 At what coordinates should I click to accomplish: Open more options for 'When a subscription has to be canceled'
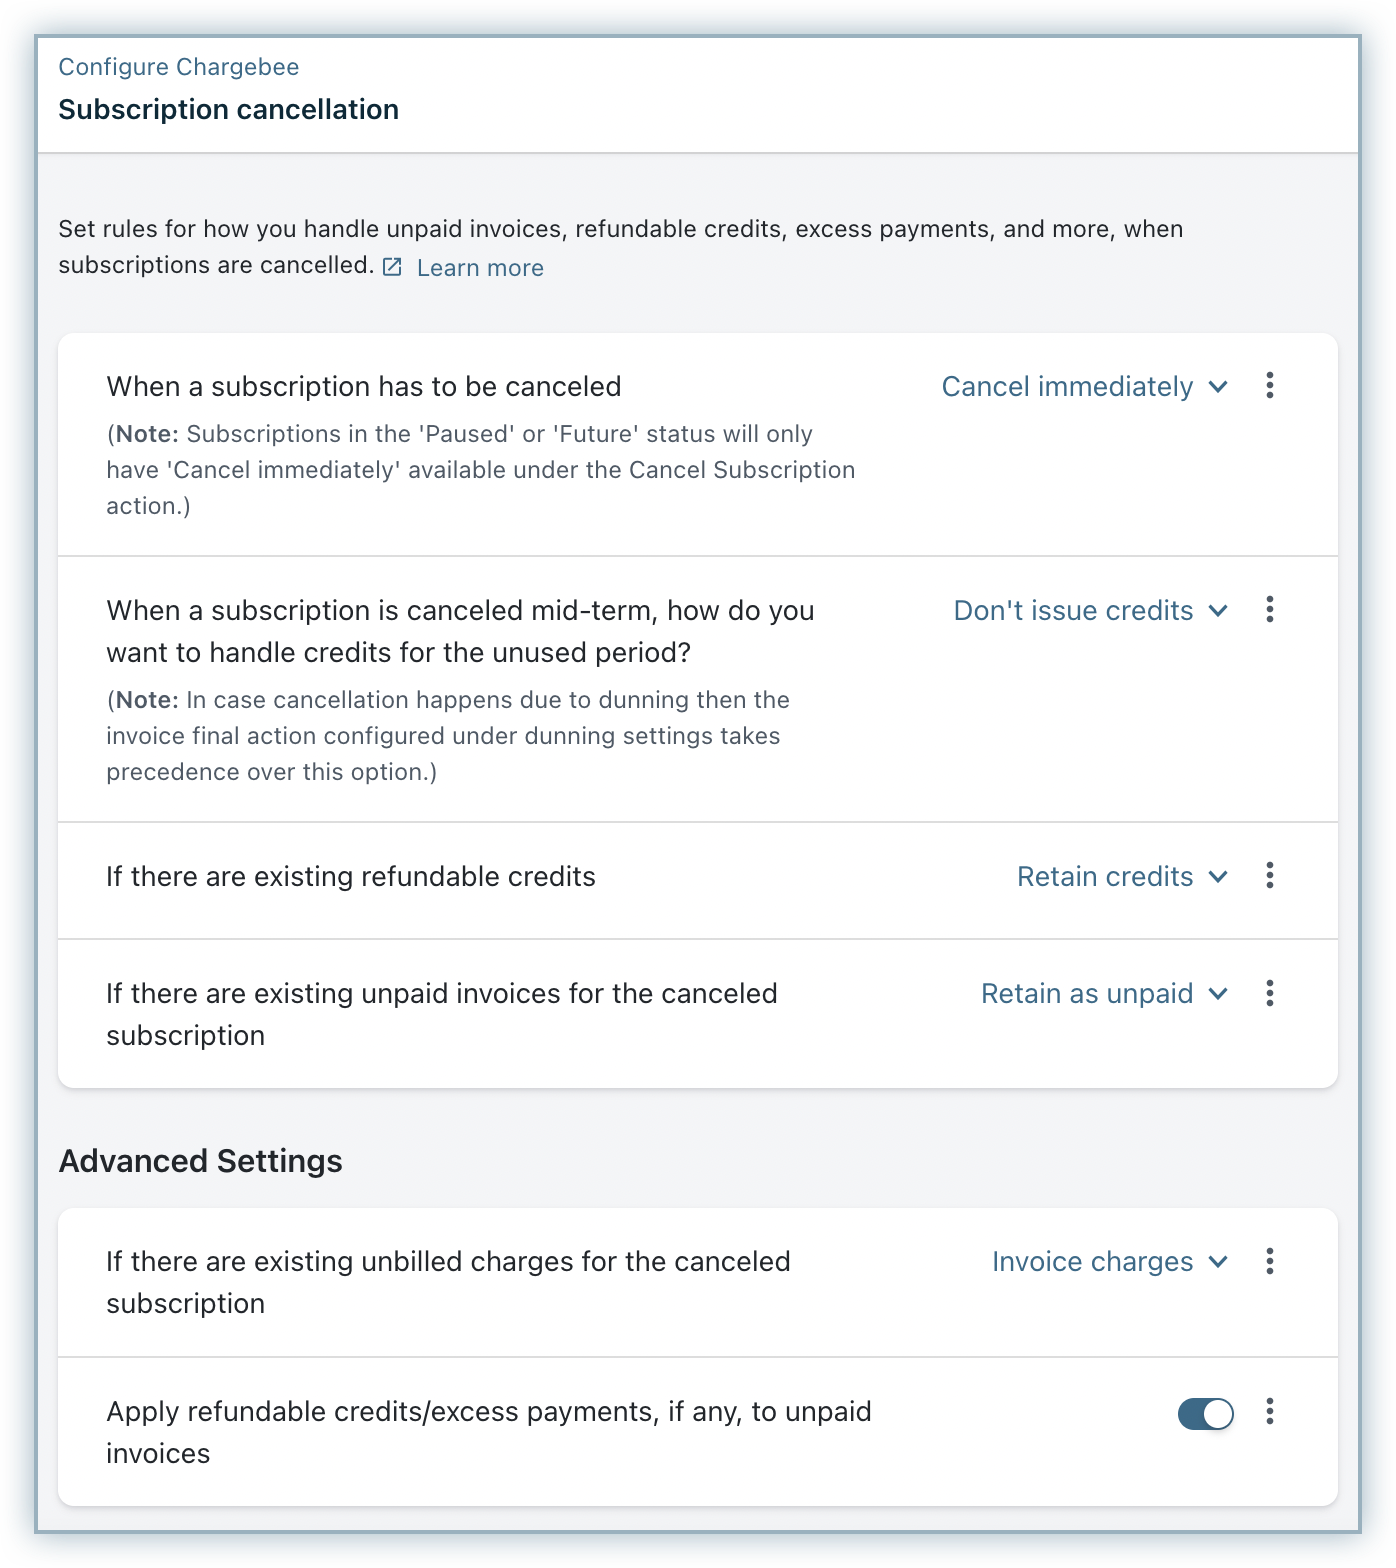coord(1269,386)
